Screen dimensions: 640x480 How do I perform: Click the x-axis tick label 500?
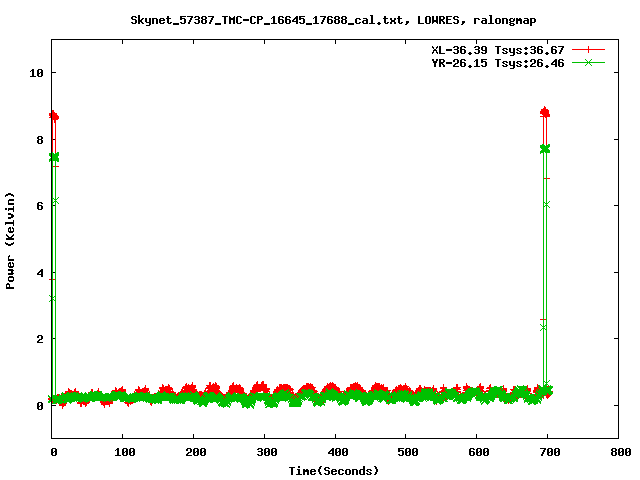coord(408,452)
